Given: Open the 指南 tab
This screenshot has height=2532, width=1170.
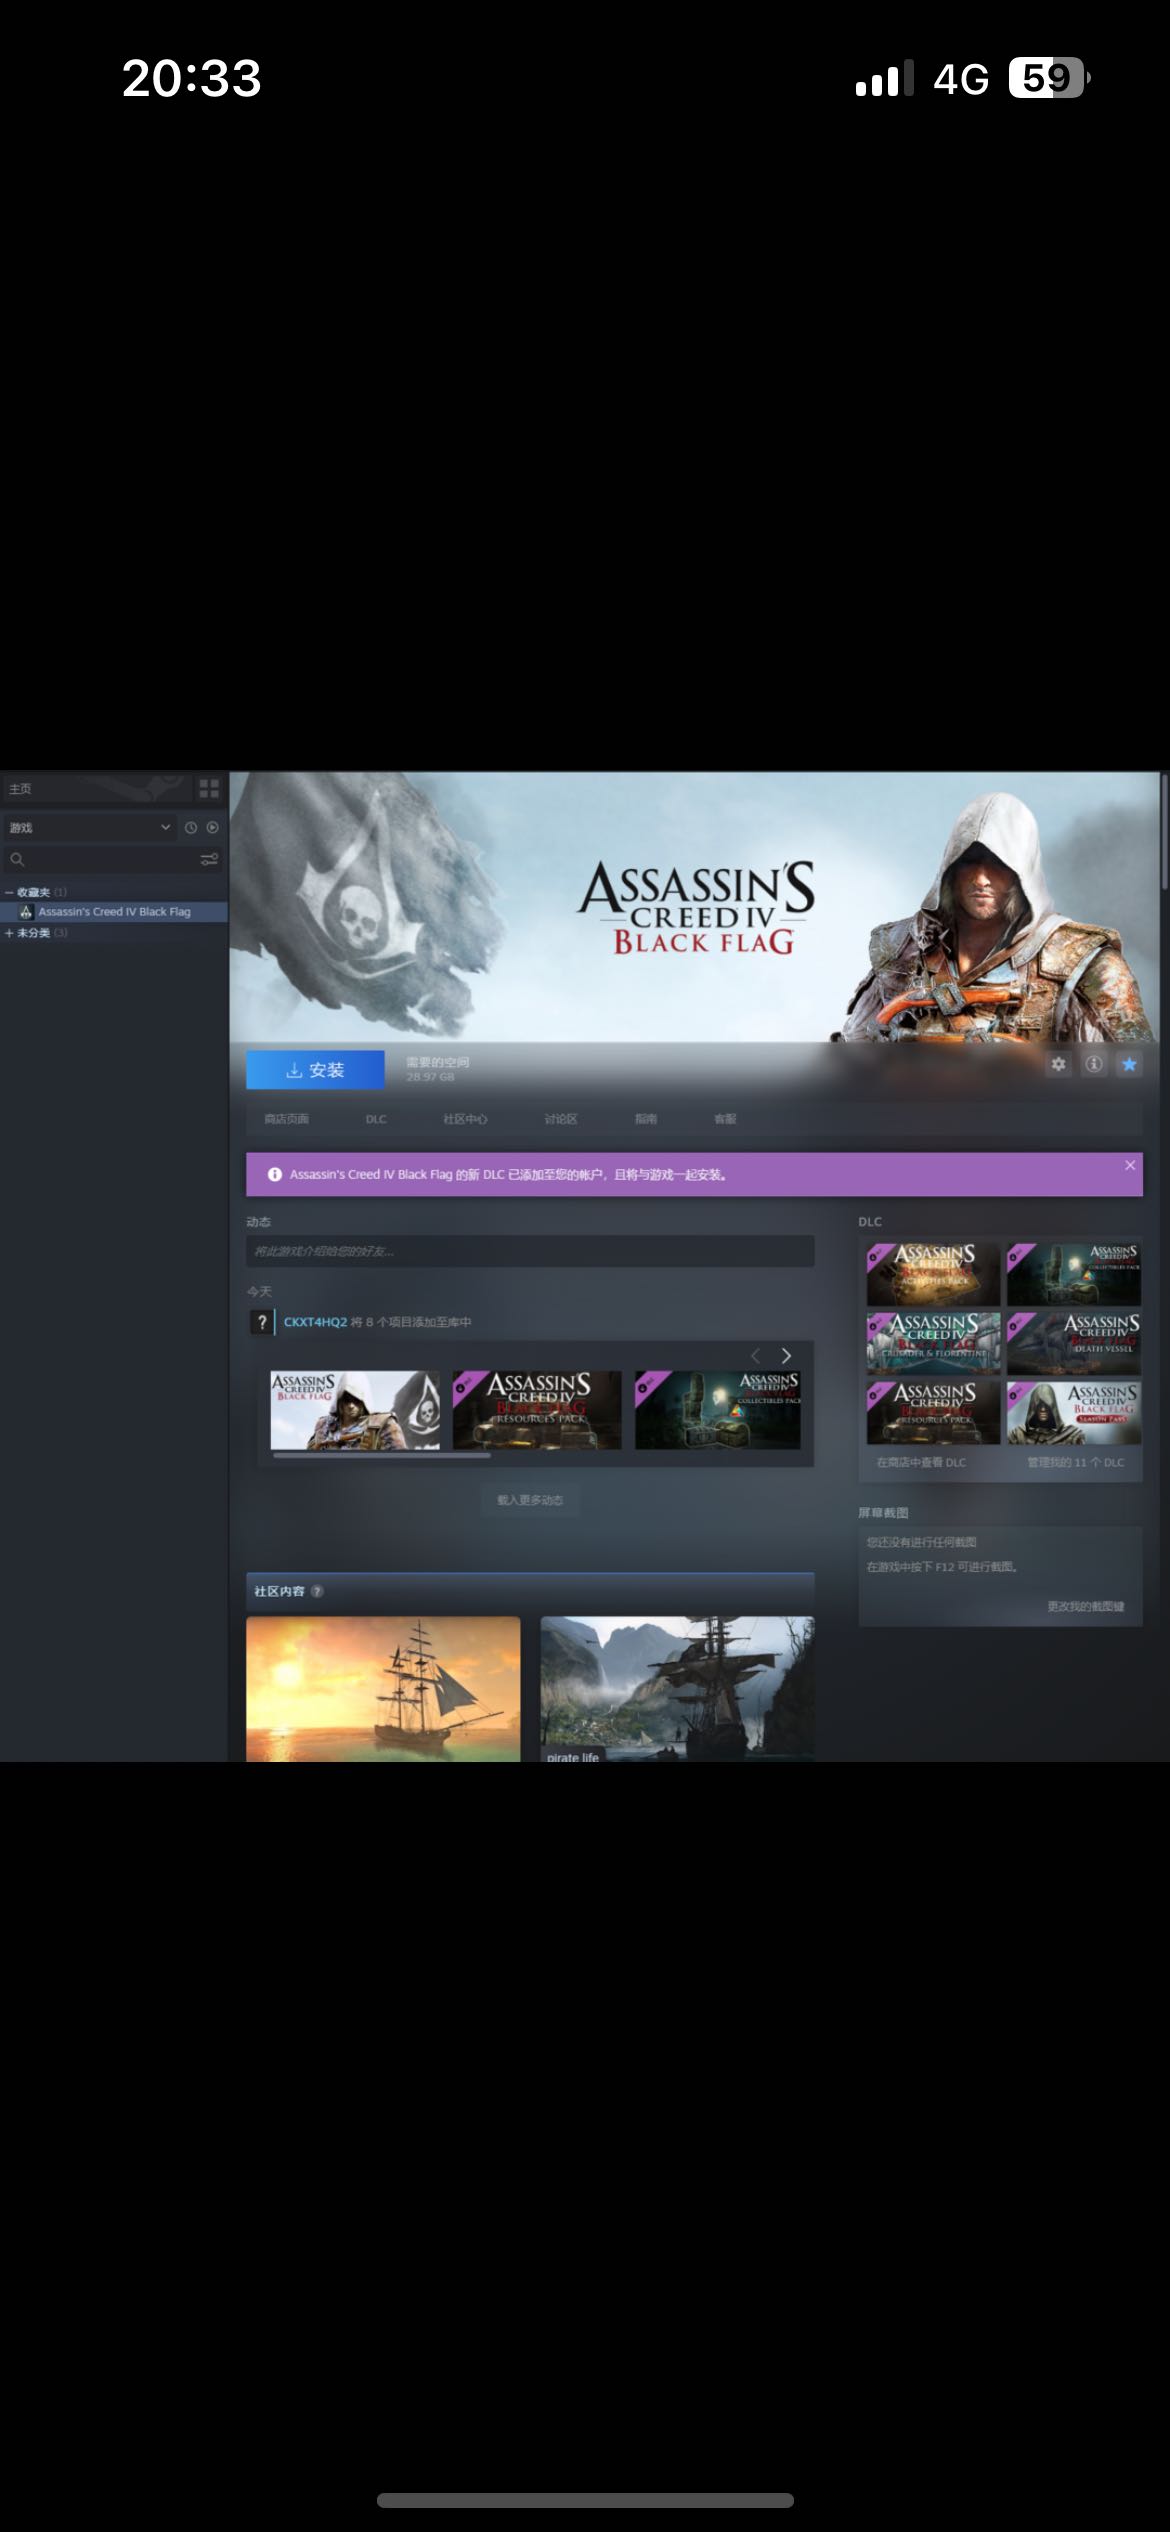Looking at the screenshot, I should (x=646, y=1119).
